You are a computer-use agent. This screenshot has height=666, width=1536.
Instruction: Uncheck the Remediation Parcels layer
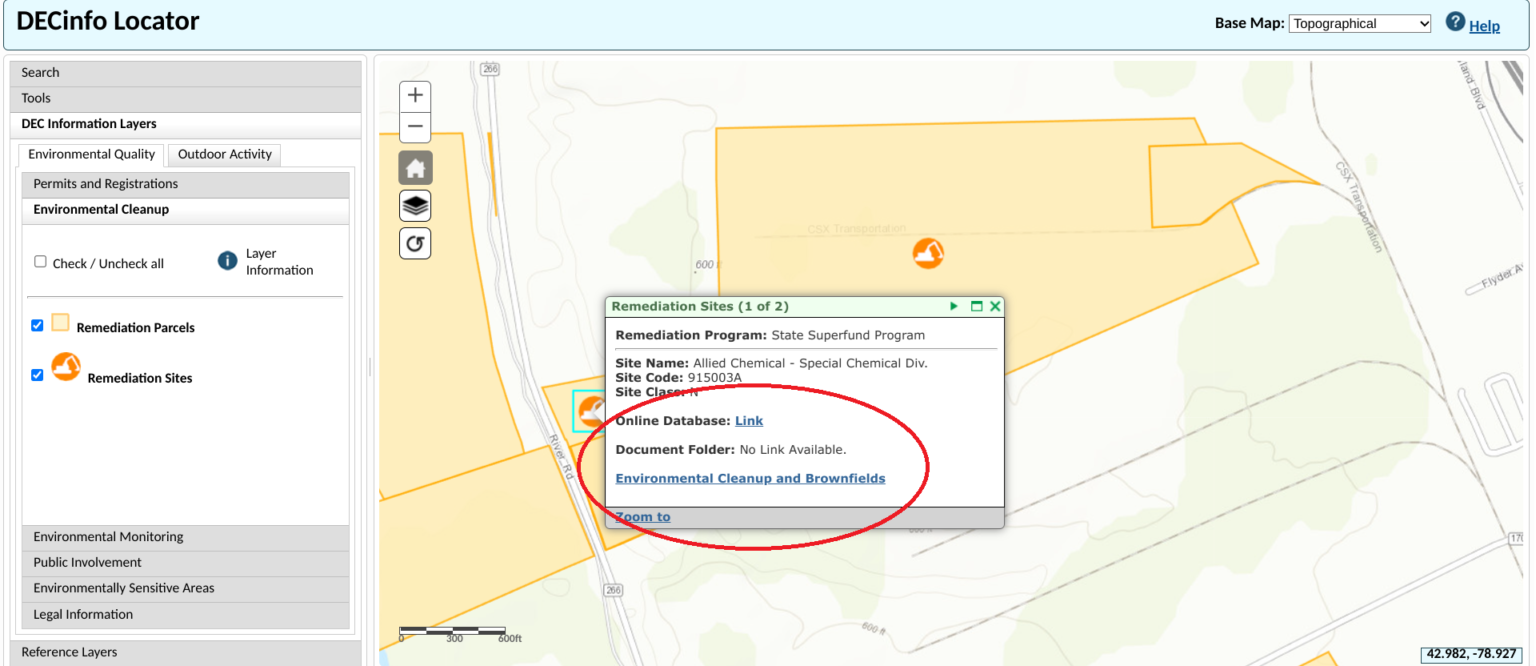pyautogui.click(x=37, y=325)
